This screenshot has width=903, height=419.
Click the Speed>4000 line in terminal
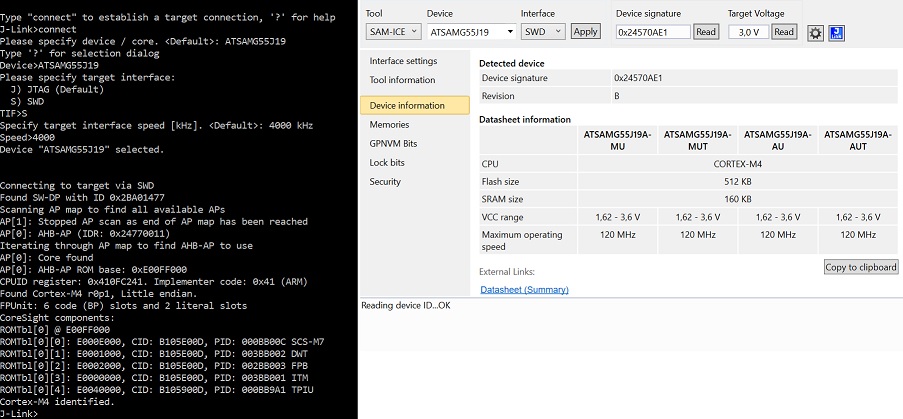coord(28,138)
